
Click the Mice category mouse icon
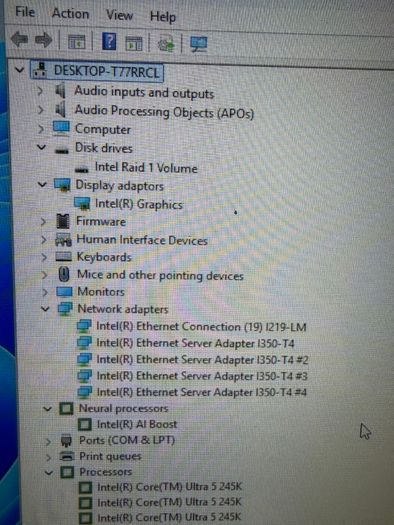[64, 274]
